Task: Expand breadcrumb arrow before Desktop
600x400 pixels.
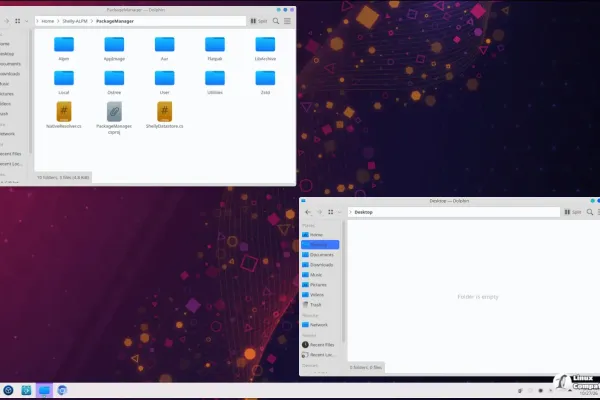Action: [351, 212]
